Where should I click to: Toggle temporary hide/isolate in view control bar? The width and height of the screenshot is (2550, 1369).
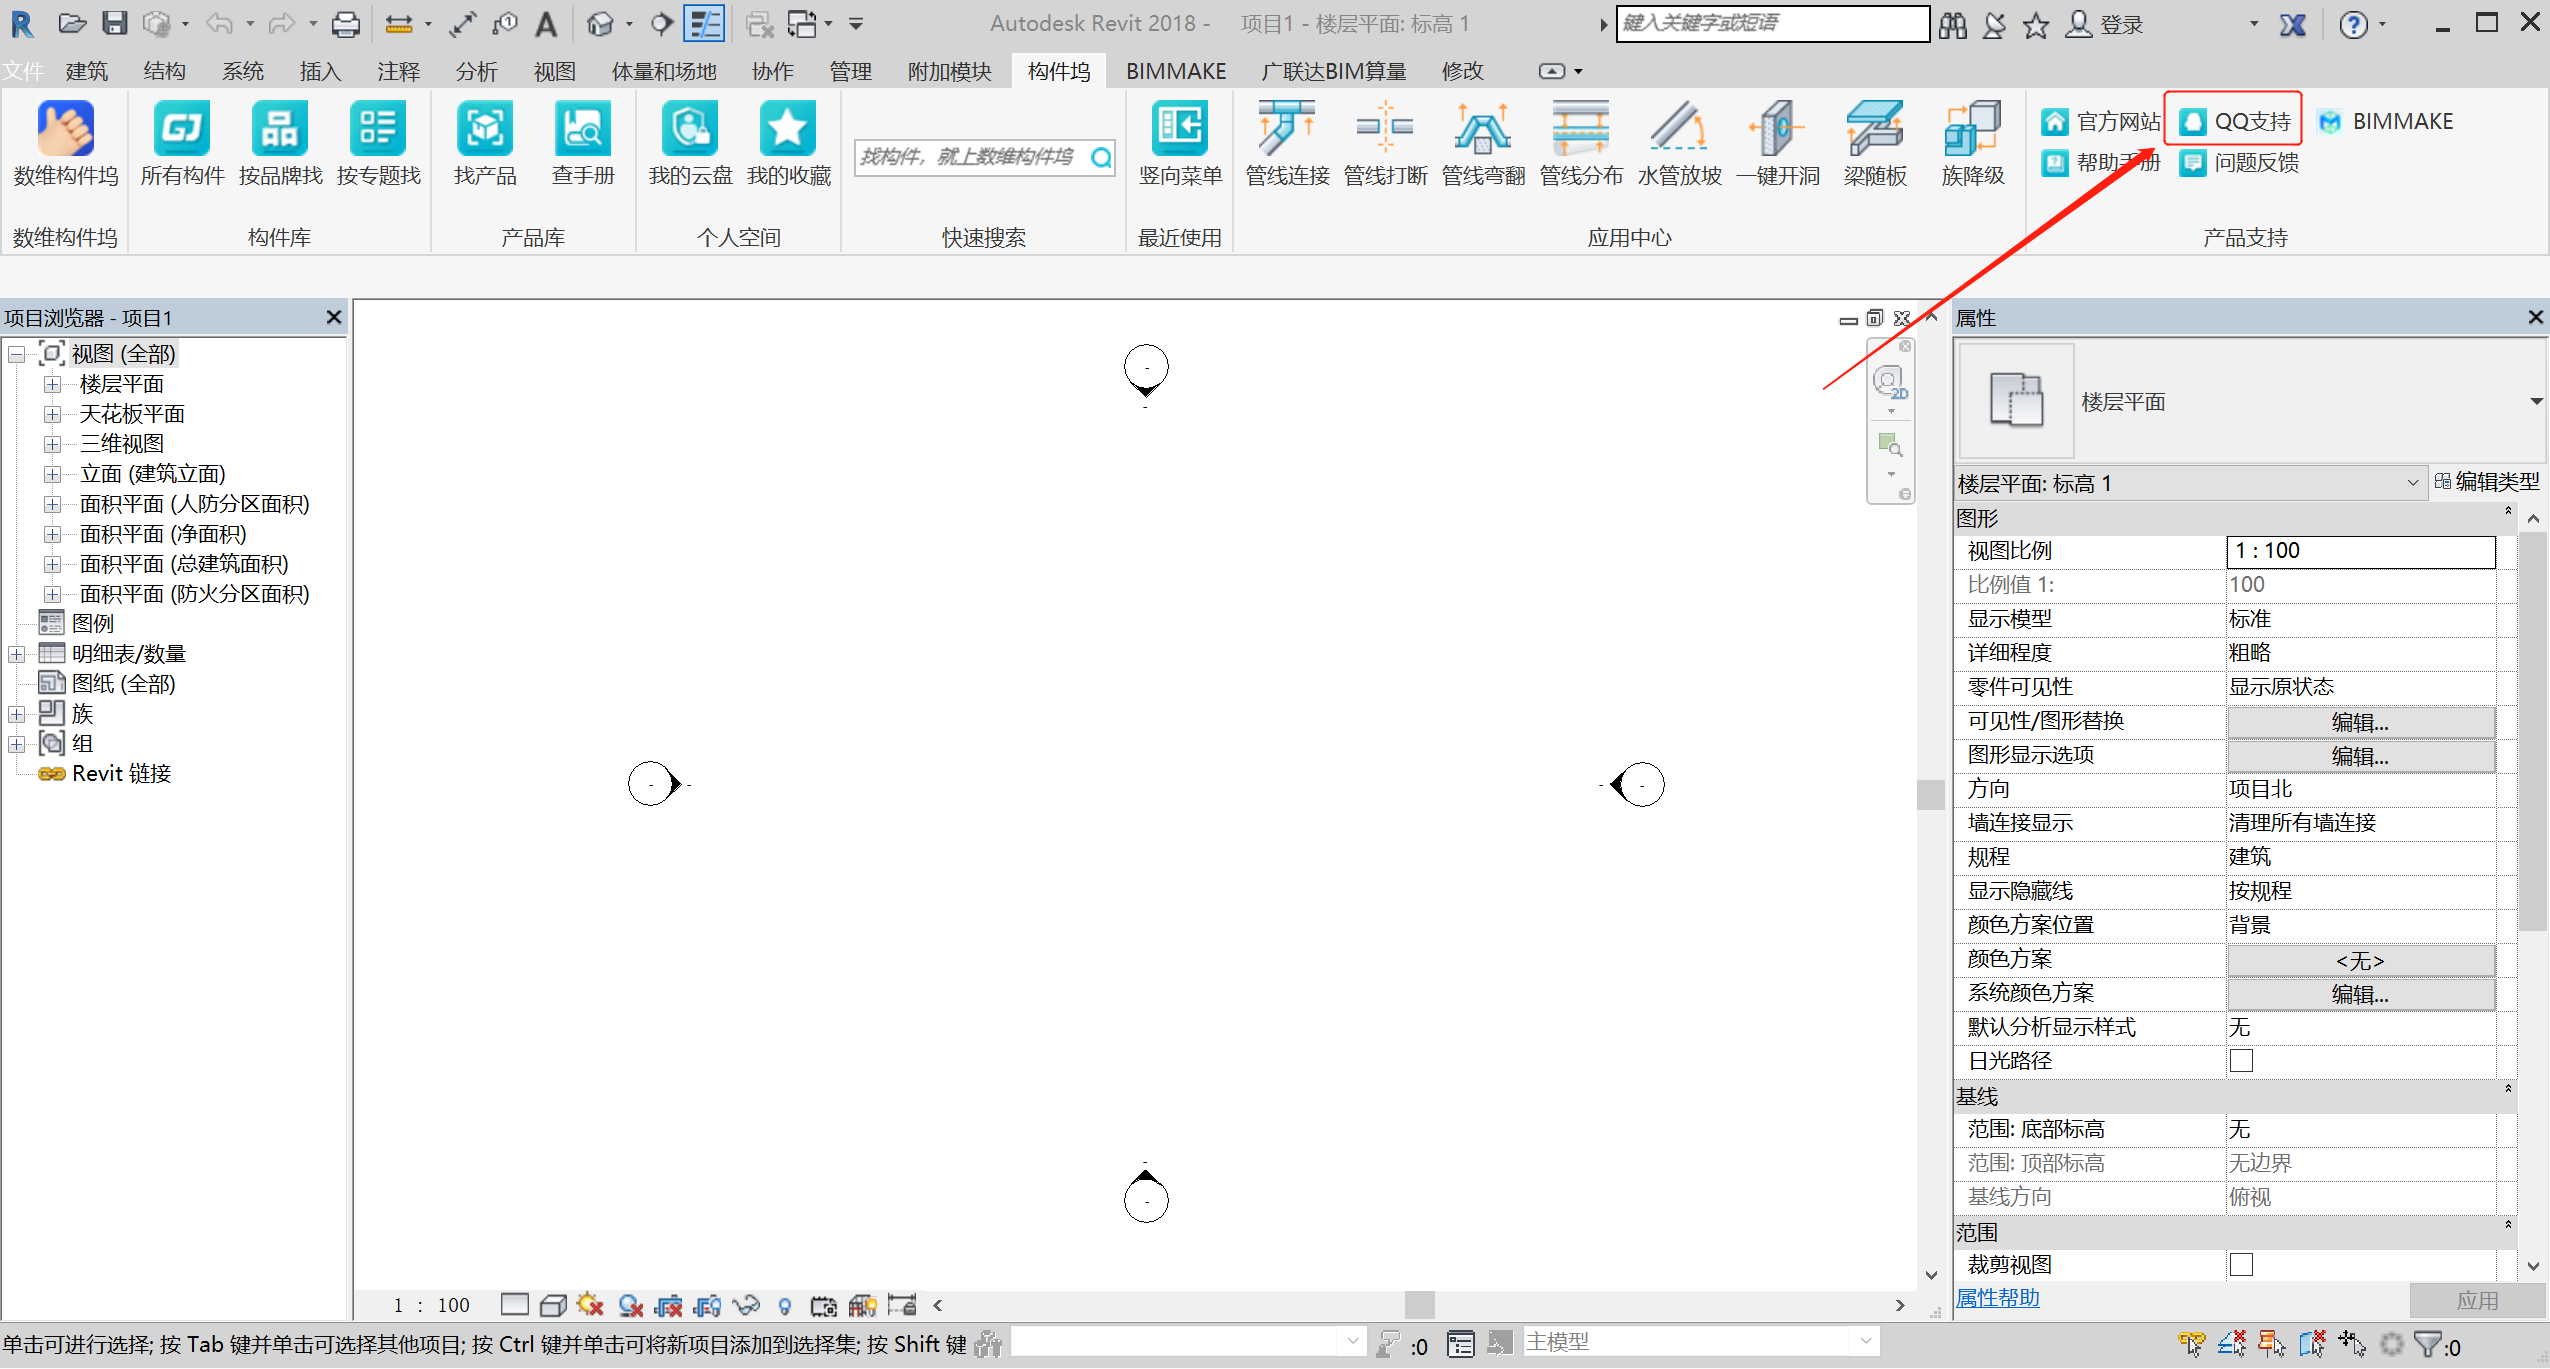click(x=745, y=1305)
